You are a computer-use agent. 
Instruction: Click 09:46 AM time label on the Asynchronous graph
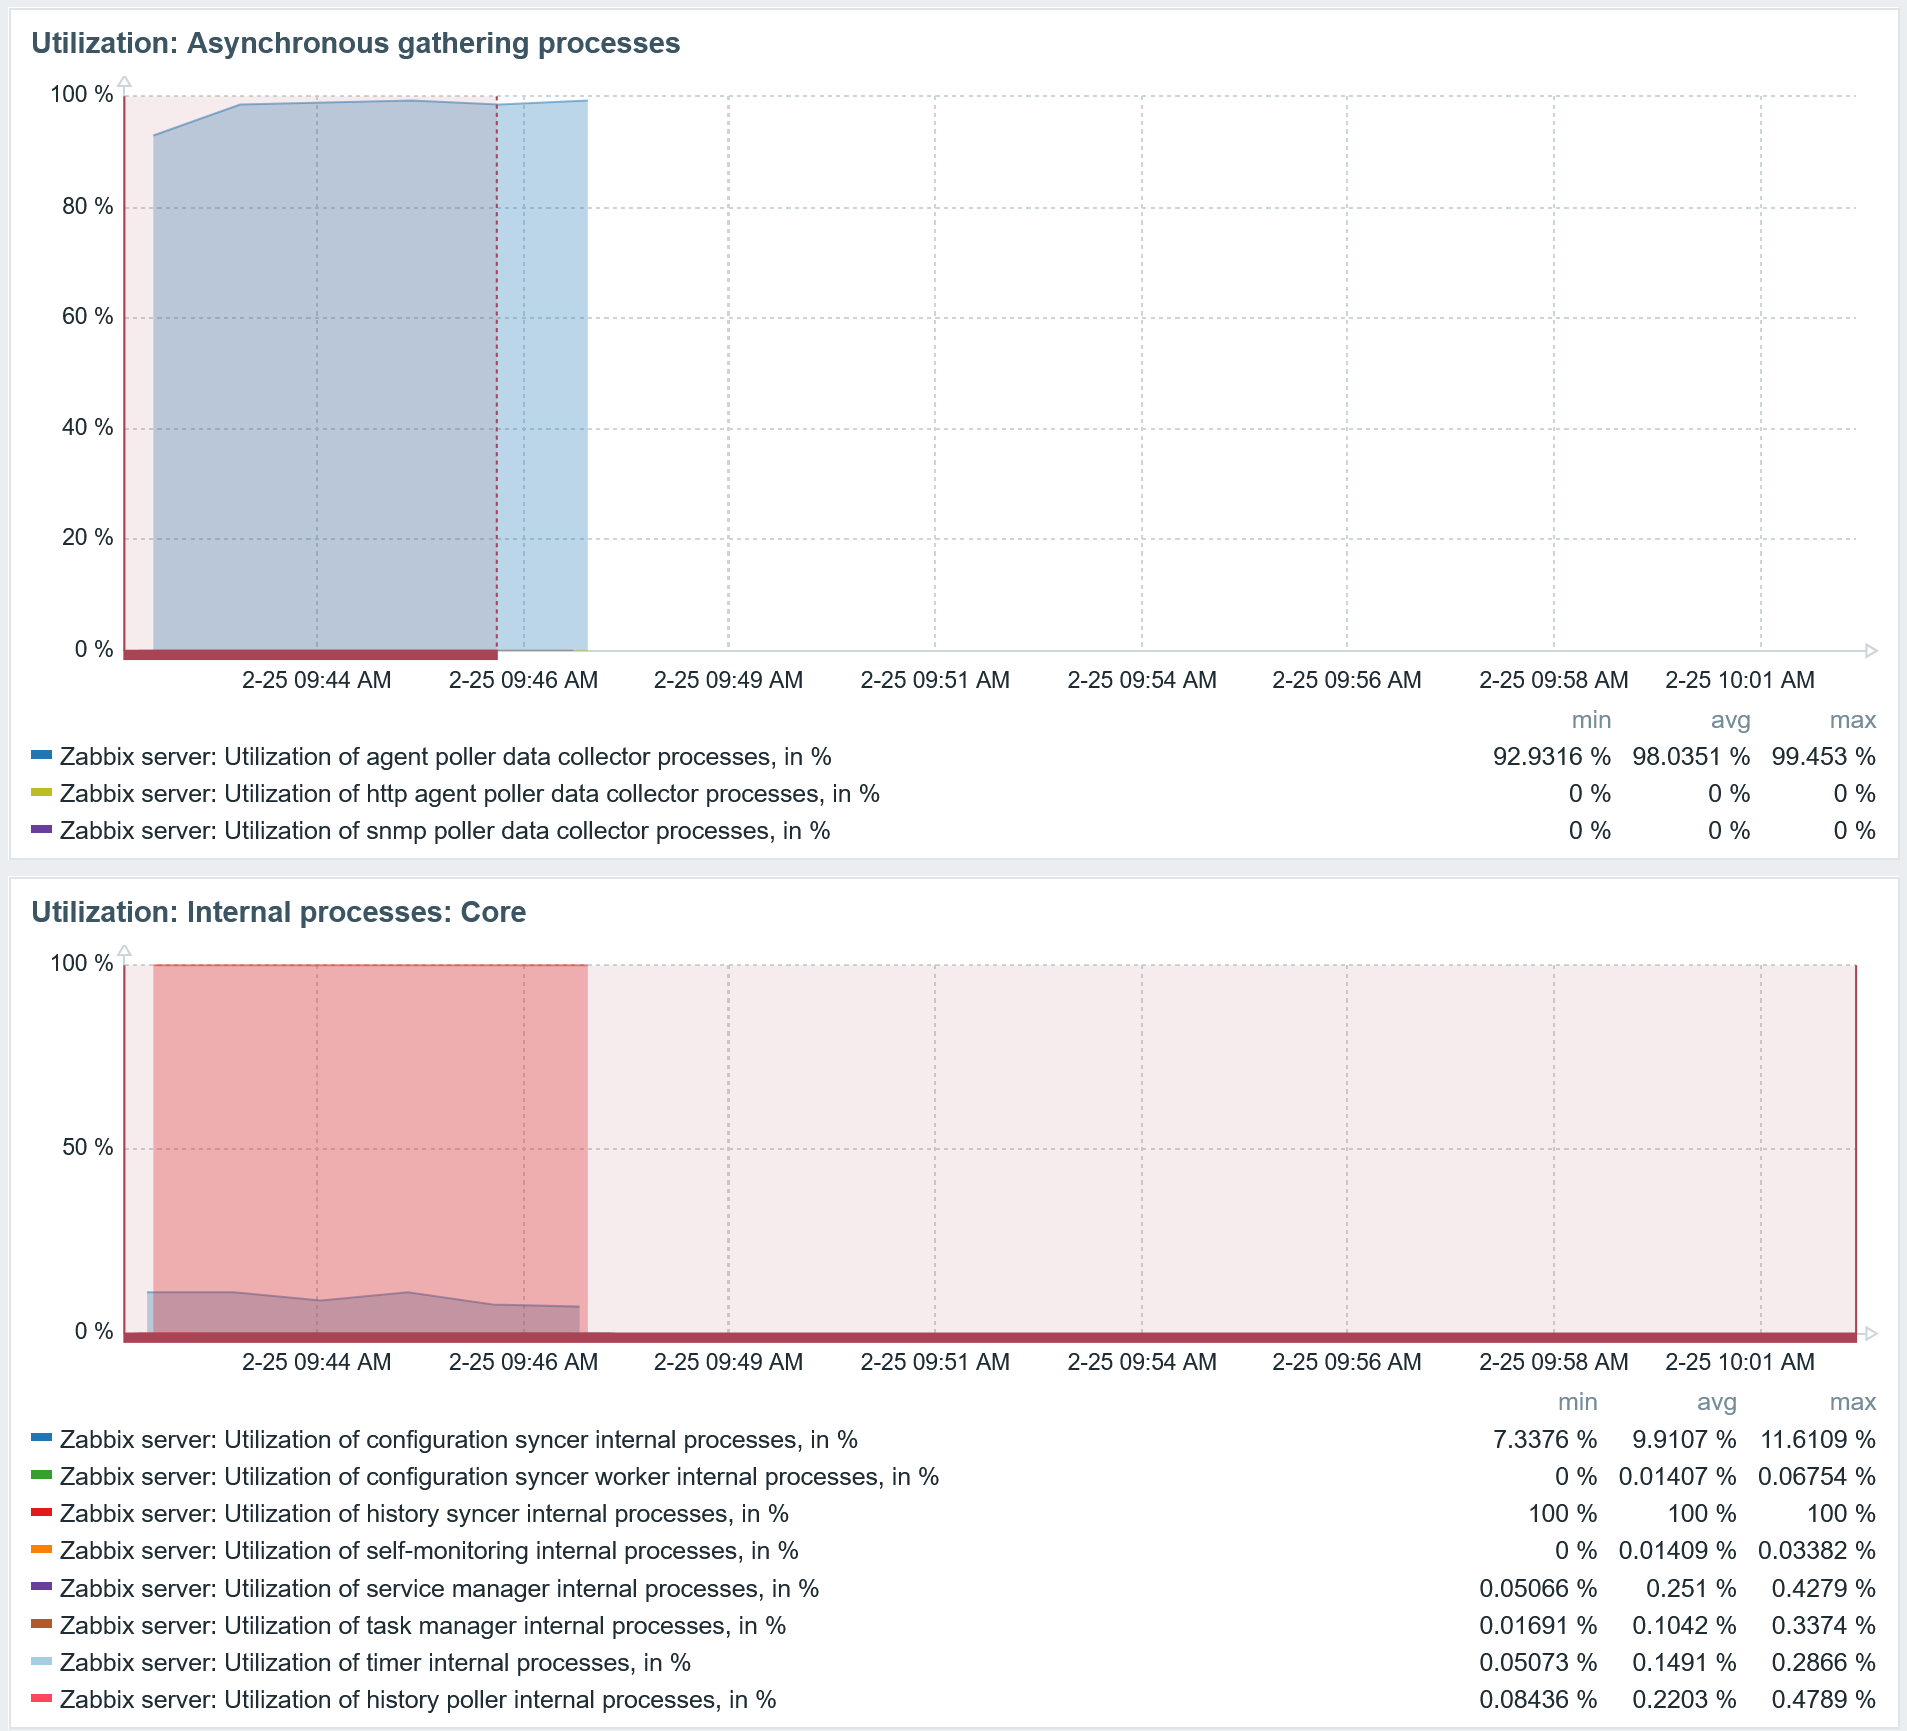pos(523,680)
